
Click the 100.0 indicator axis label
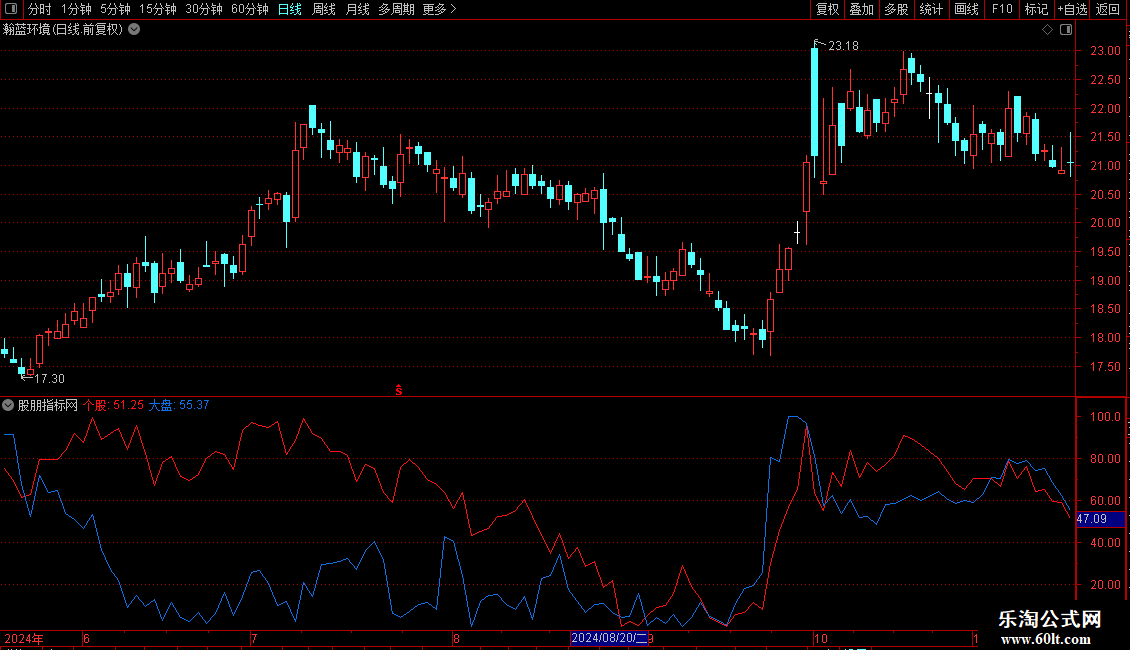pos(1105,417)
